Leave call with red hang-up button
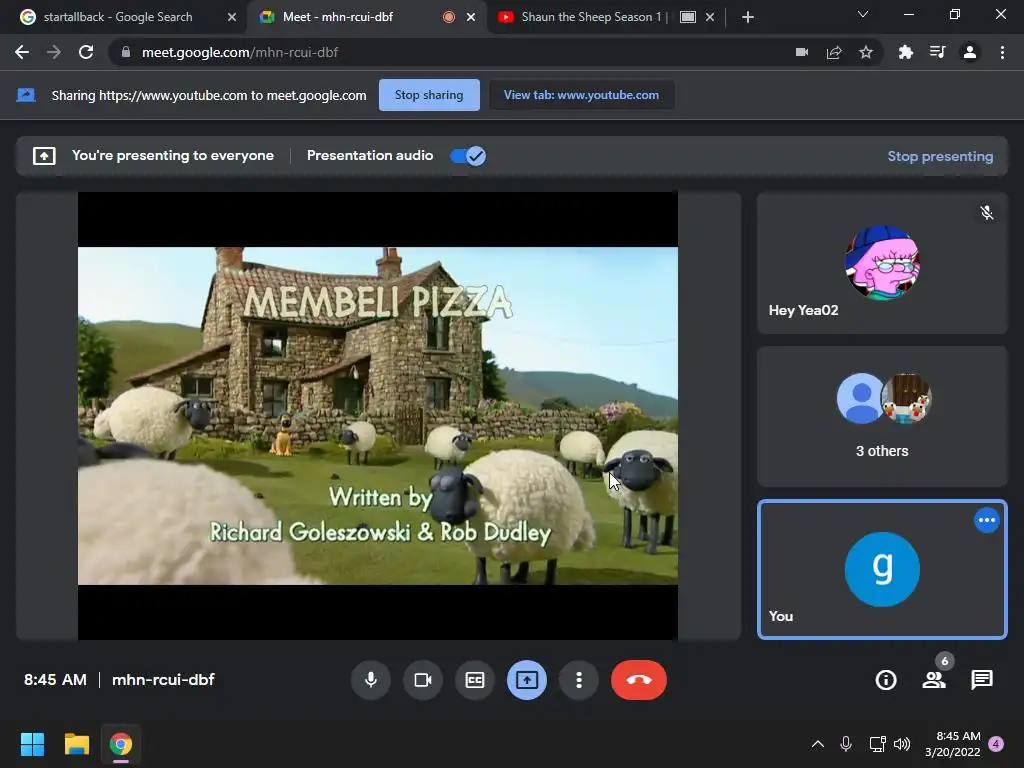Screen dimensions: 1024x768 639,680
